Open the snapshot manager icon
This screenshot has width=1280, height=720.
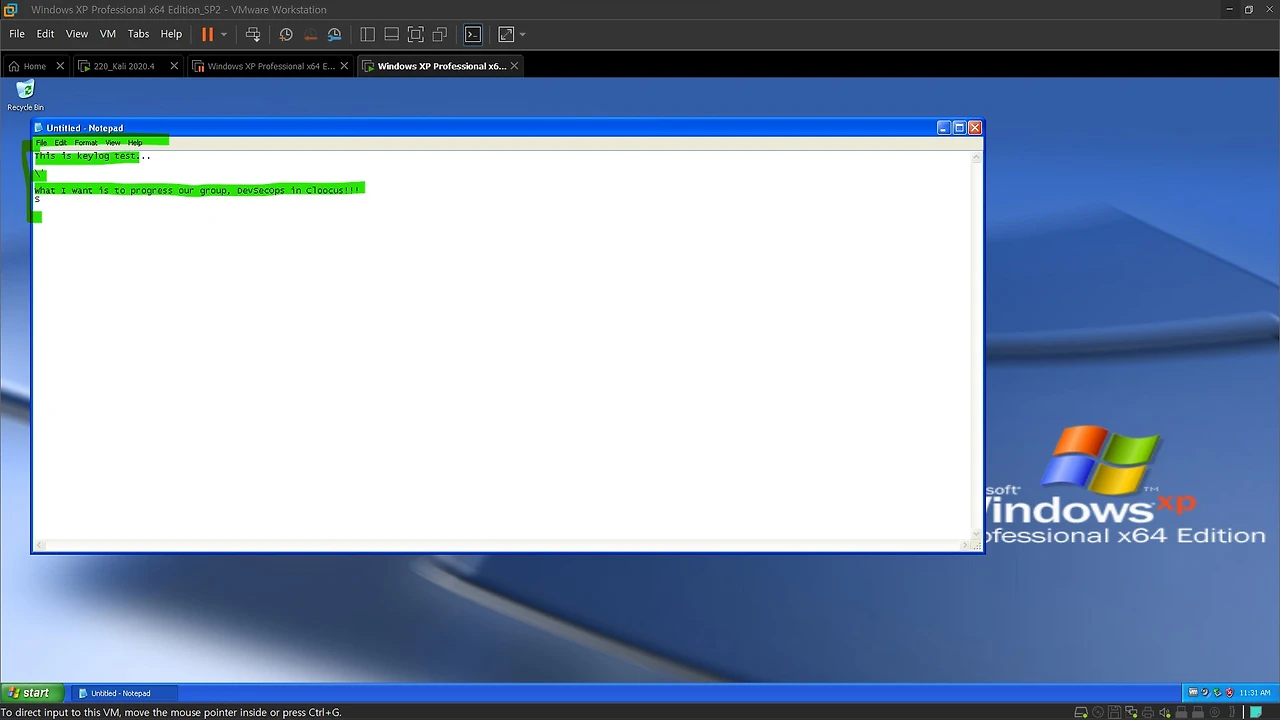334,34
